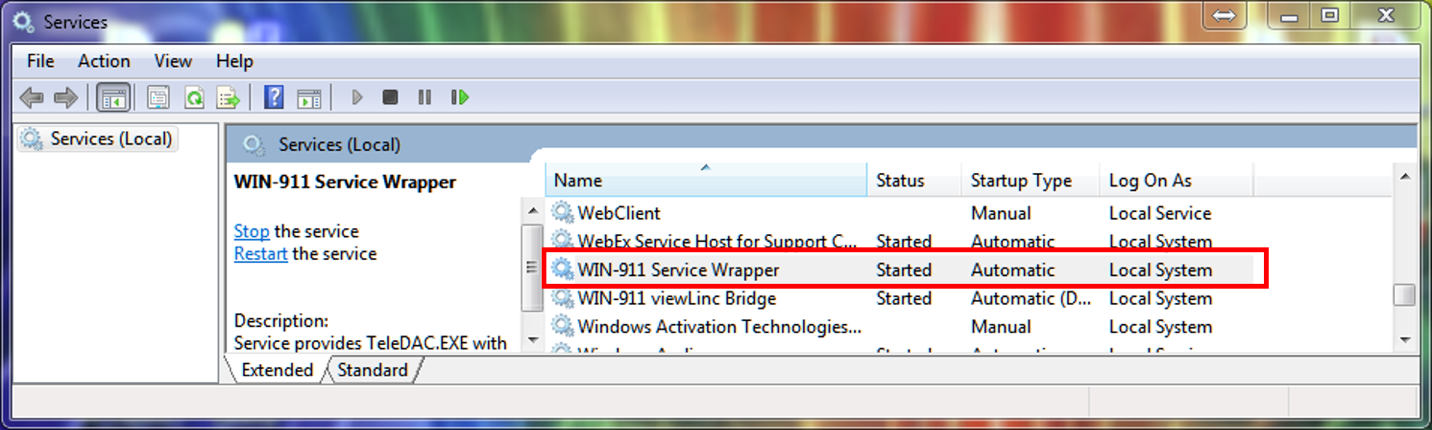1432x430 pixels.
Task: Click gear icon beside Windows Activation Technologies
Action: pos(563,326)
